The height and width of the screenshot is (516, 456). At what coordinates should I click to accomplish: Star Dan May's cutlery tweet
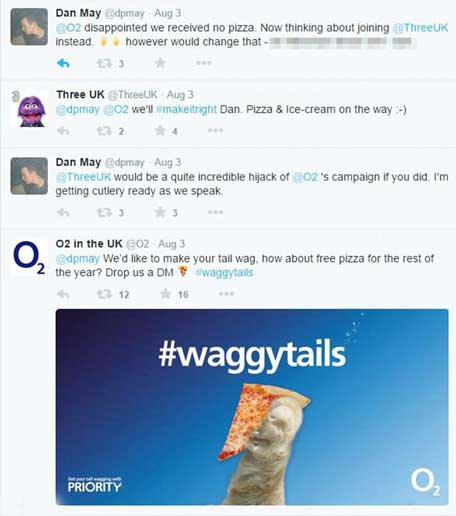click(160, 212)
